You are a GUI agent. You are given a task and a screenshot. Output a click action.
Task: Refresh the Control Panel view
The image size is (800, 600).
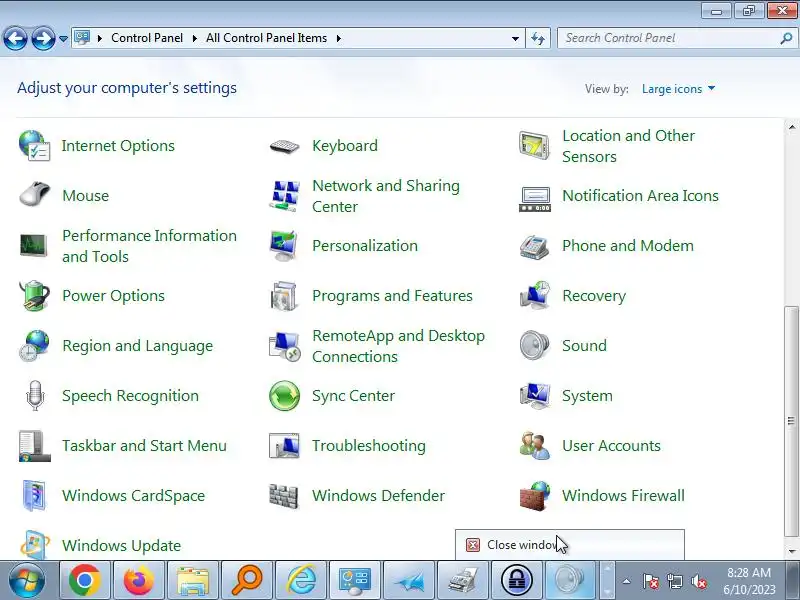coord(538,38)
